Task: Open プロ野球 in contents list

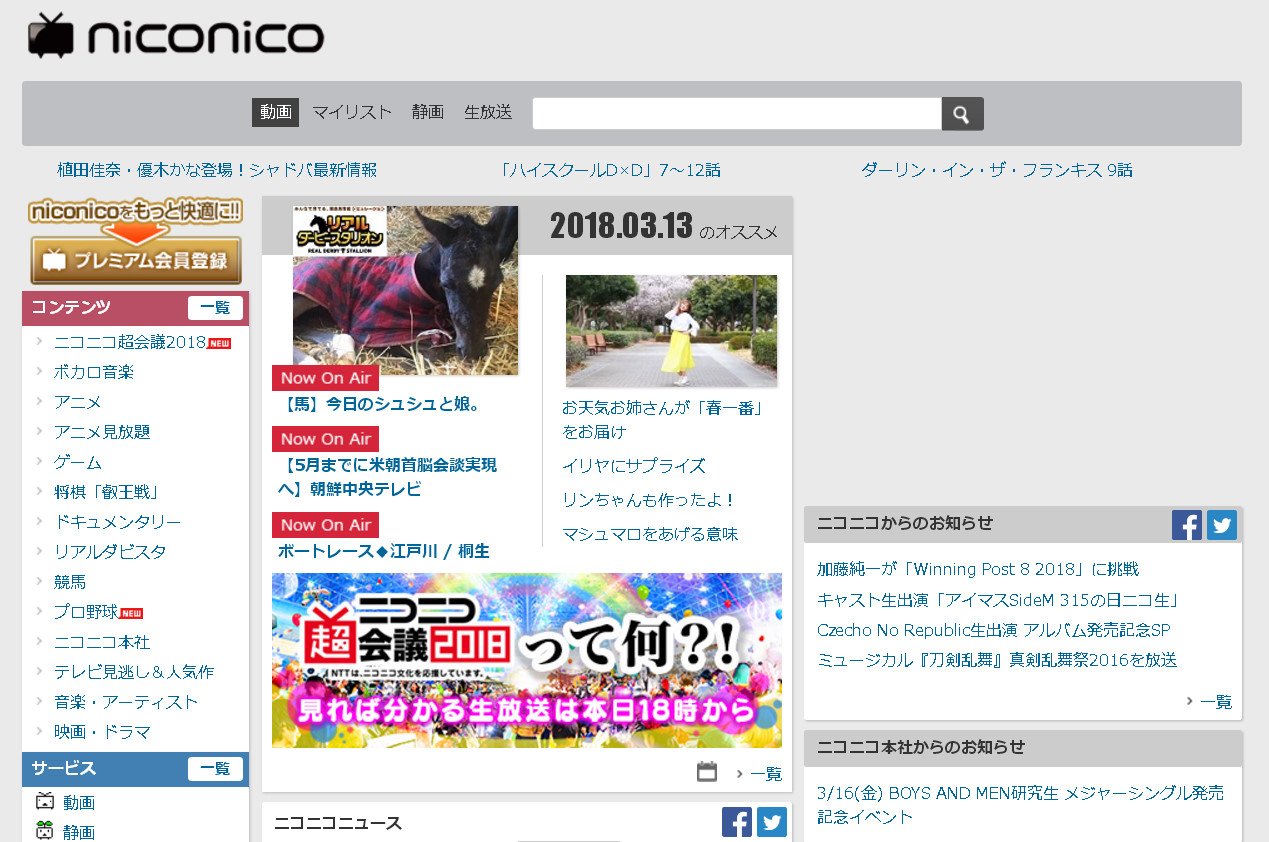Action: pos(86,612)
